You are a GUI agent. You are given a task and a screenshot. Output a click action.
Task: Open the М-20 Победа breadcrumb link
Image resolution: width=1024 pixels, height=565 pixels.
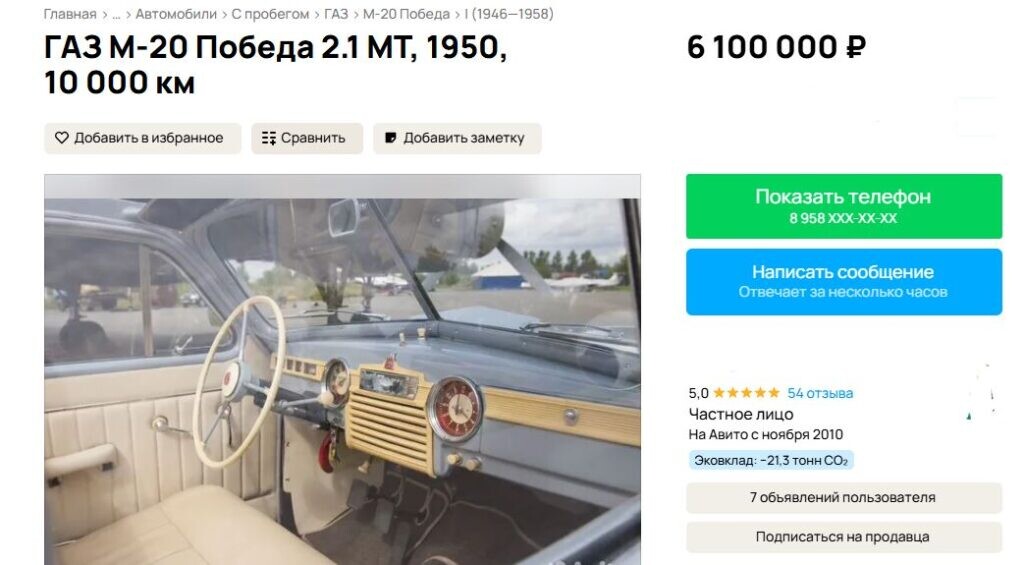coord(406,14)
